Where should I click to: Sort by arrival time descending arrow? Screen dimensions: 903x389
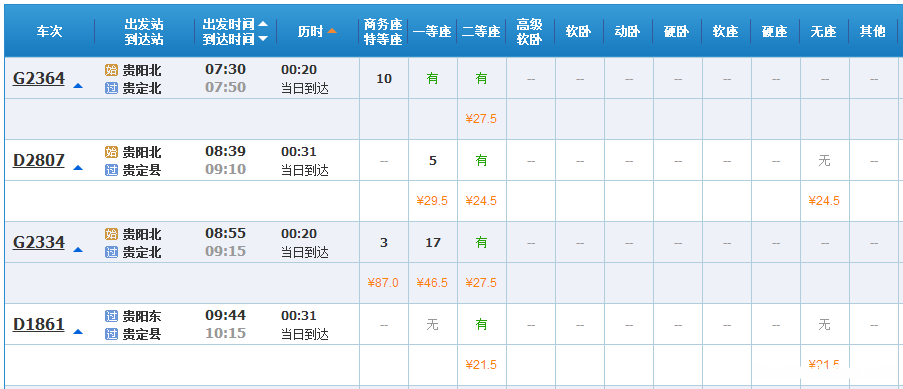click(263, 39)
